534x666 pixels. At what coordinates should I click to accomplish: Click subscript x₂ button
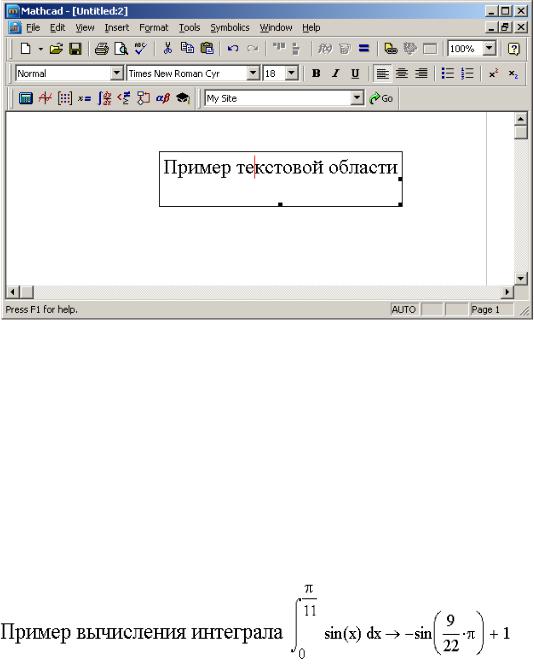click(x=513, y=73)
